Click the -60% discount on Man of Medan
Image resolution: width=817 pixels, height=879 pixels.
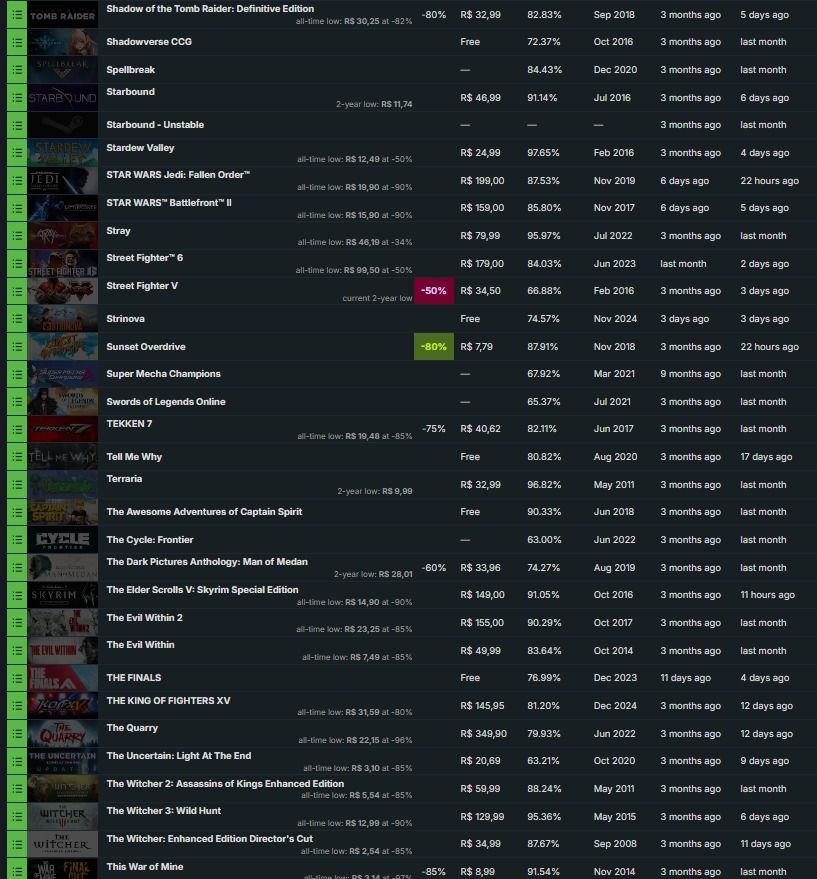pos(433,567)
